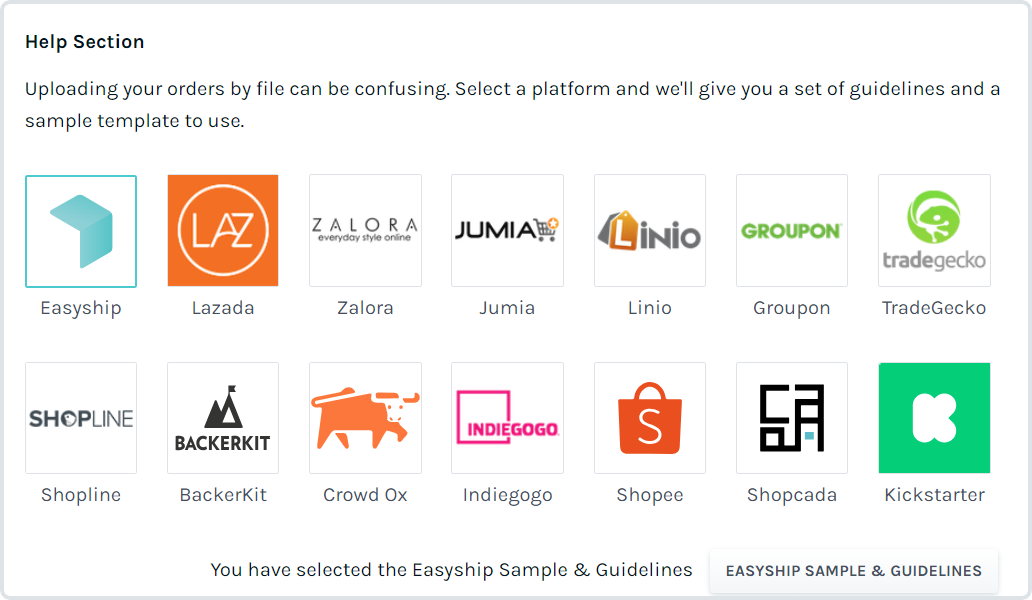Select the Shopee shopping bag logo
This screenshot has width=1032, height=600.
coord(650,418)
